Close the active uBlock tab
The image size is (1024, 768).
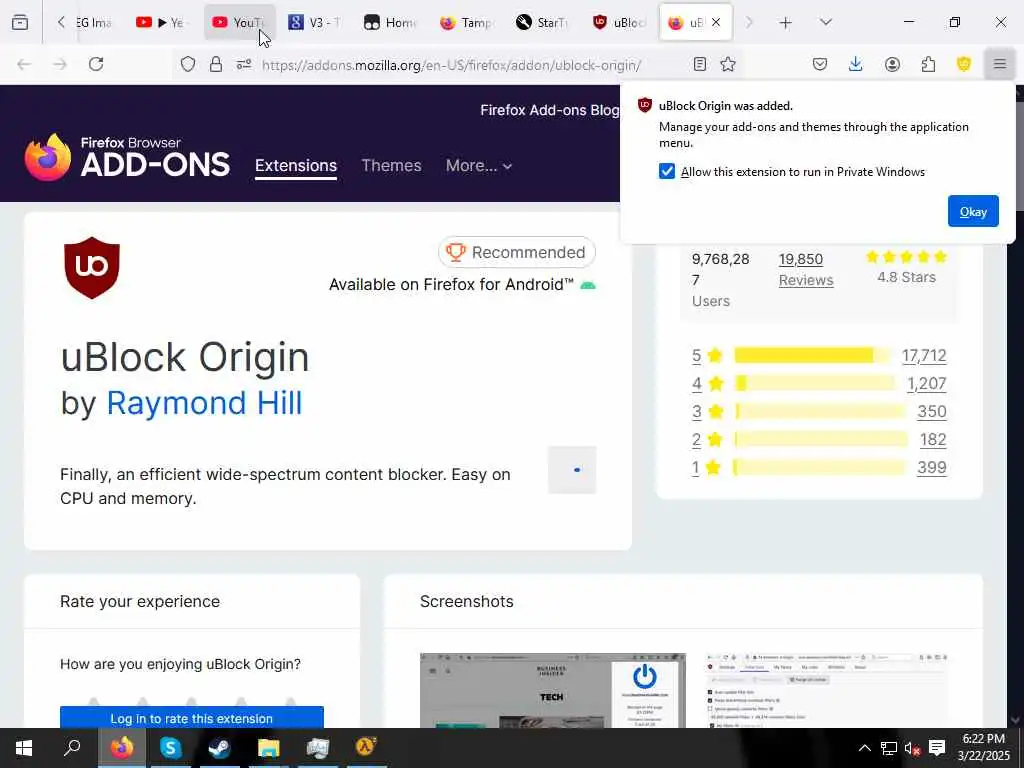point(716,22)
